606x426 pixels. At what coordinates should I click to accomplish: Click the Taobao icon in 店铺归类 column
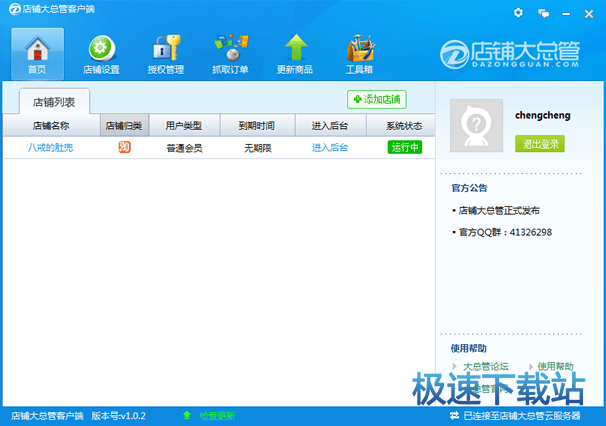click(124, 147)
